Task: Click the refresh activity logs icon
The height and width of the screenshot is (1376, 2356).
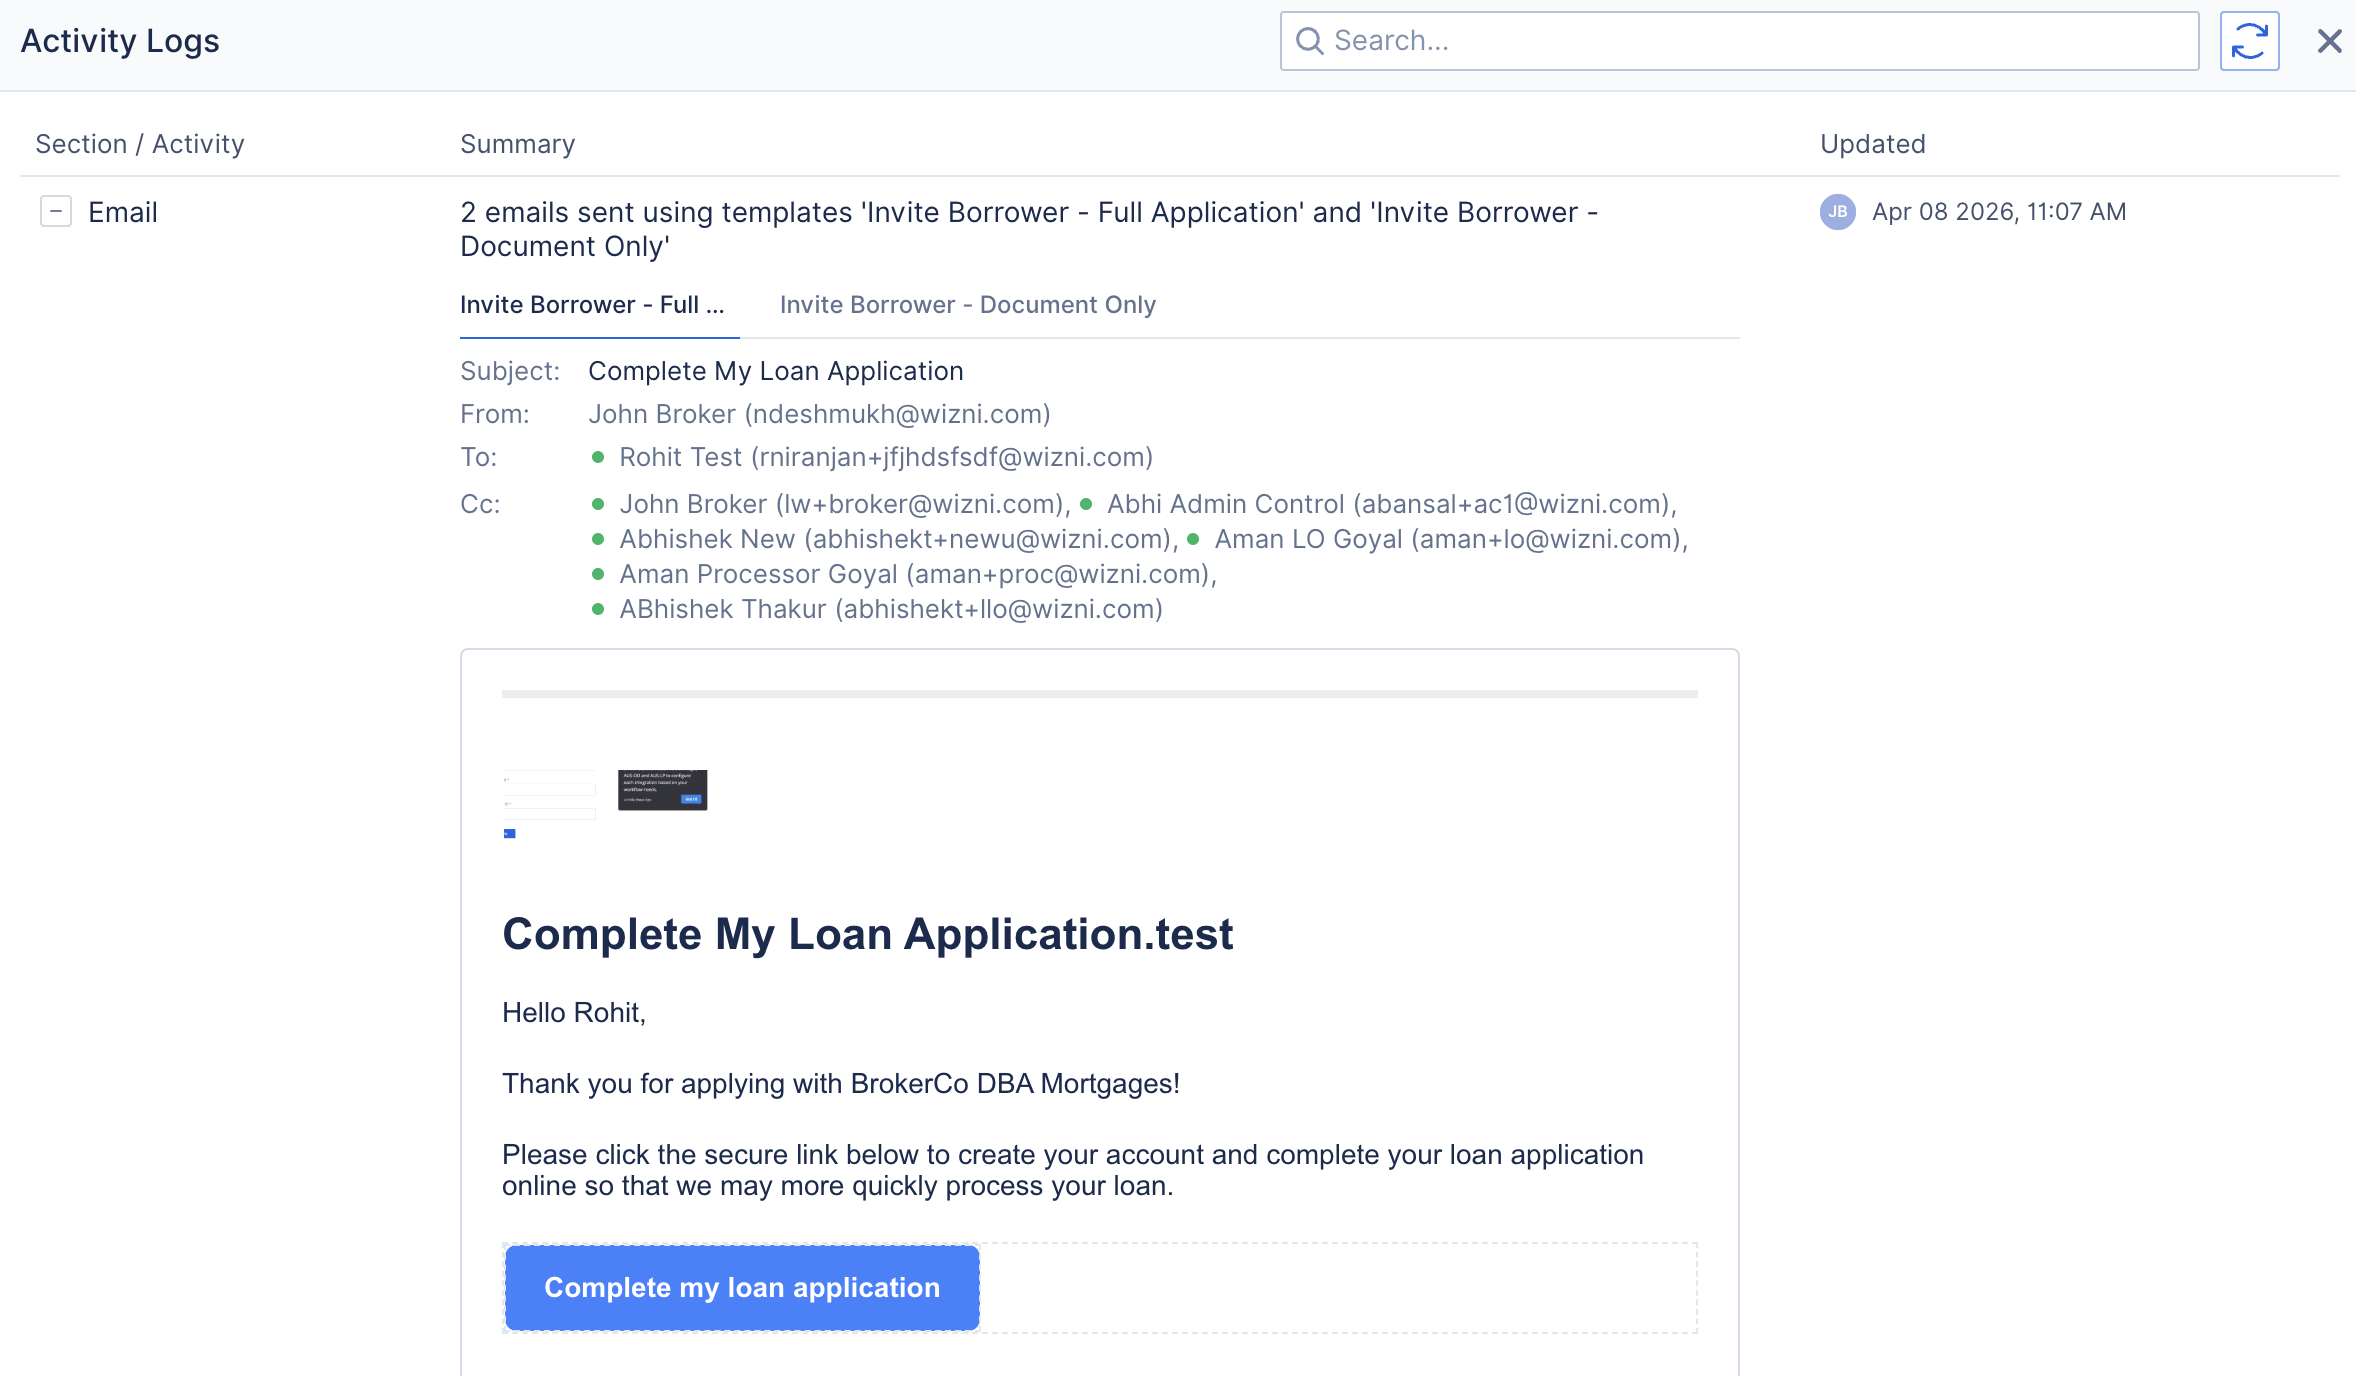Action: tap(2249, 41)
